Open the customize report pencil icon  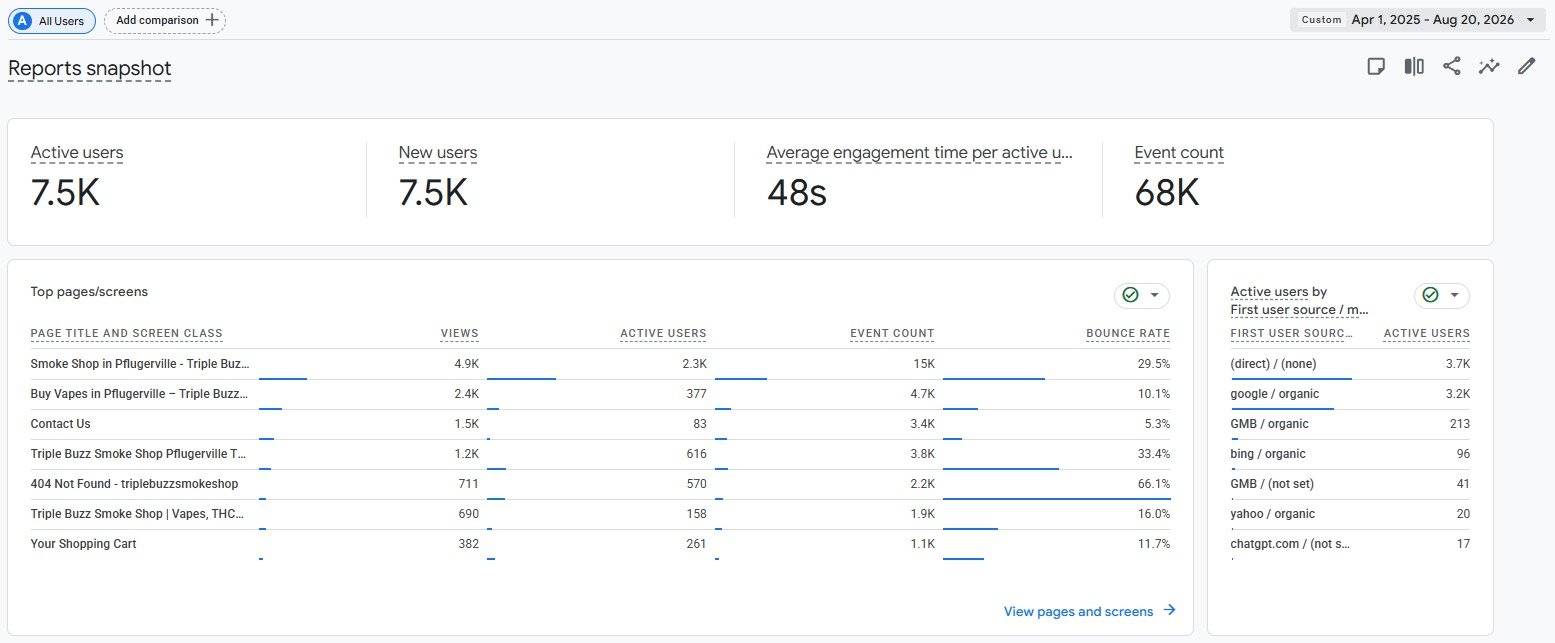tap(1526, 66)
